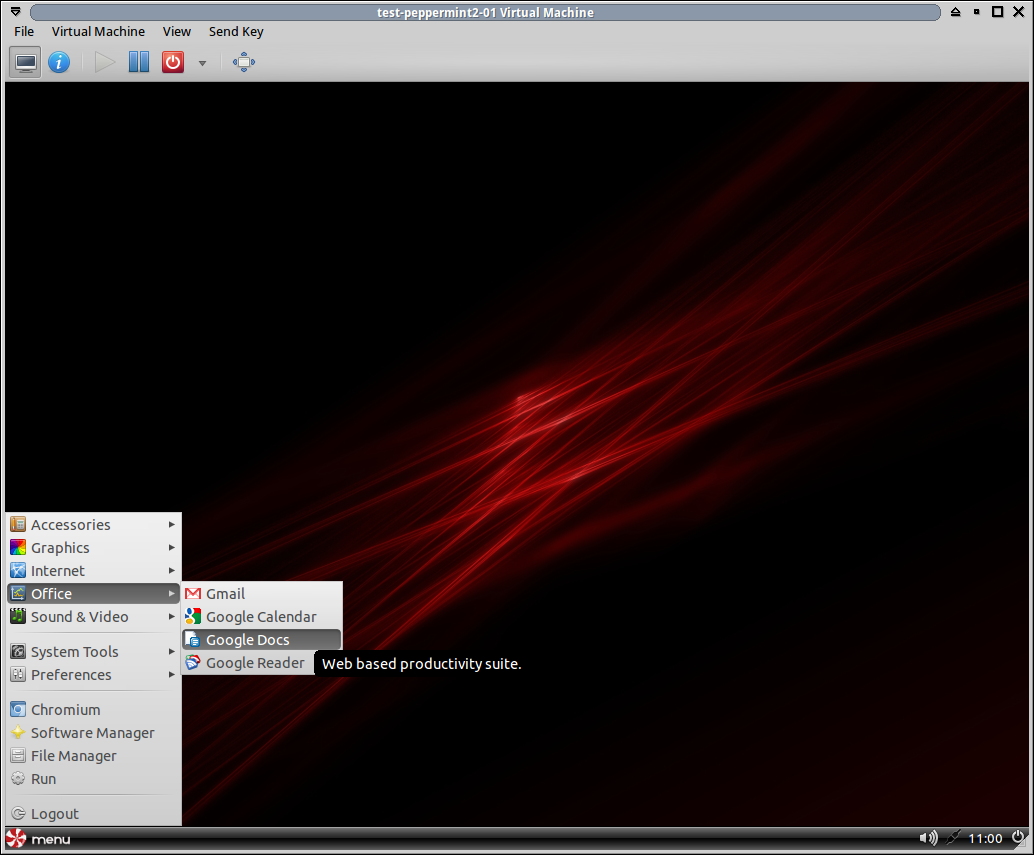Screen dimensions: 1034x855
Task: Launch Google Docs
Action: coord(262,640)
